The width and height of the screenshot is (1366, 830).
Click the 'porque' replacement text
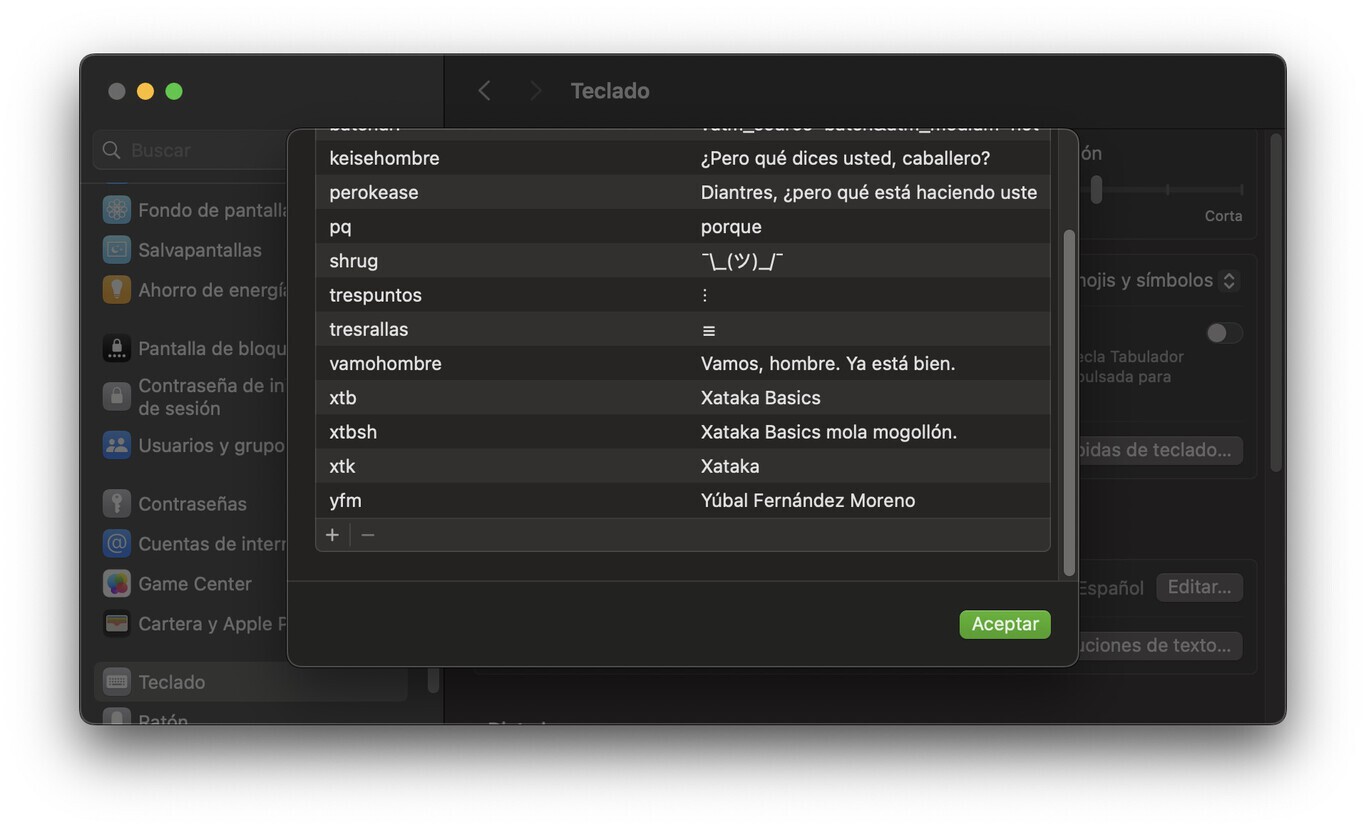(x=731, y=227)
